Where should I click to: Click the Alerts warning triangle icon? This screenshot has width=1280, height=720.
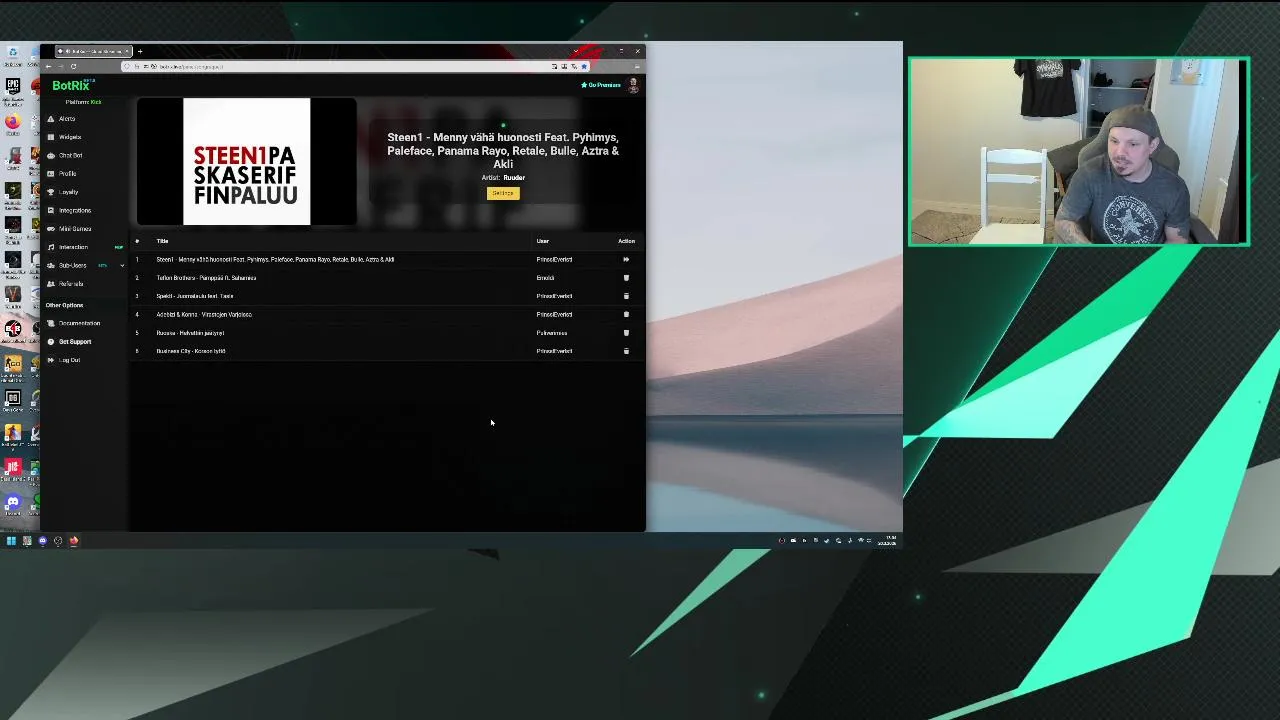pyautogui.click(x=51, y=119)
